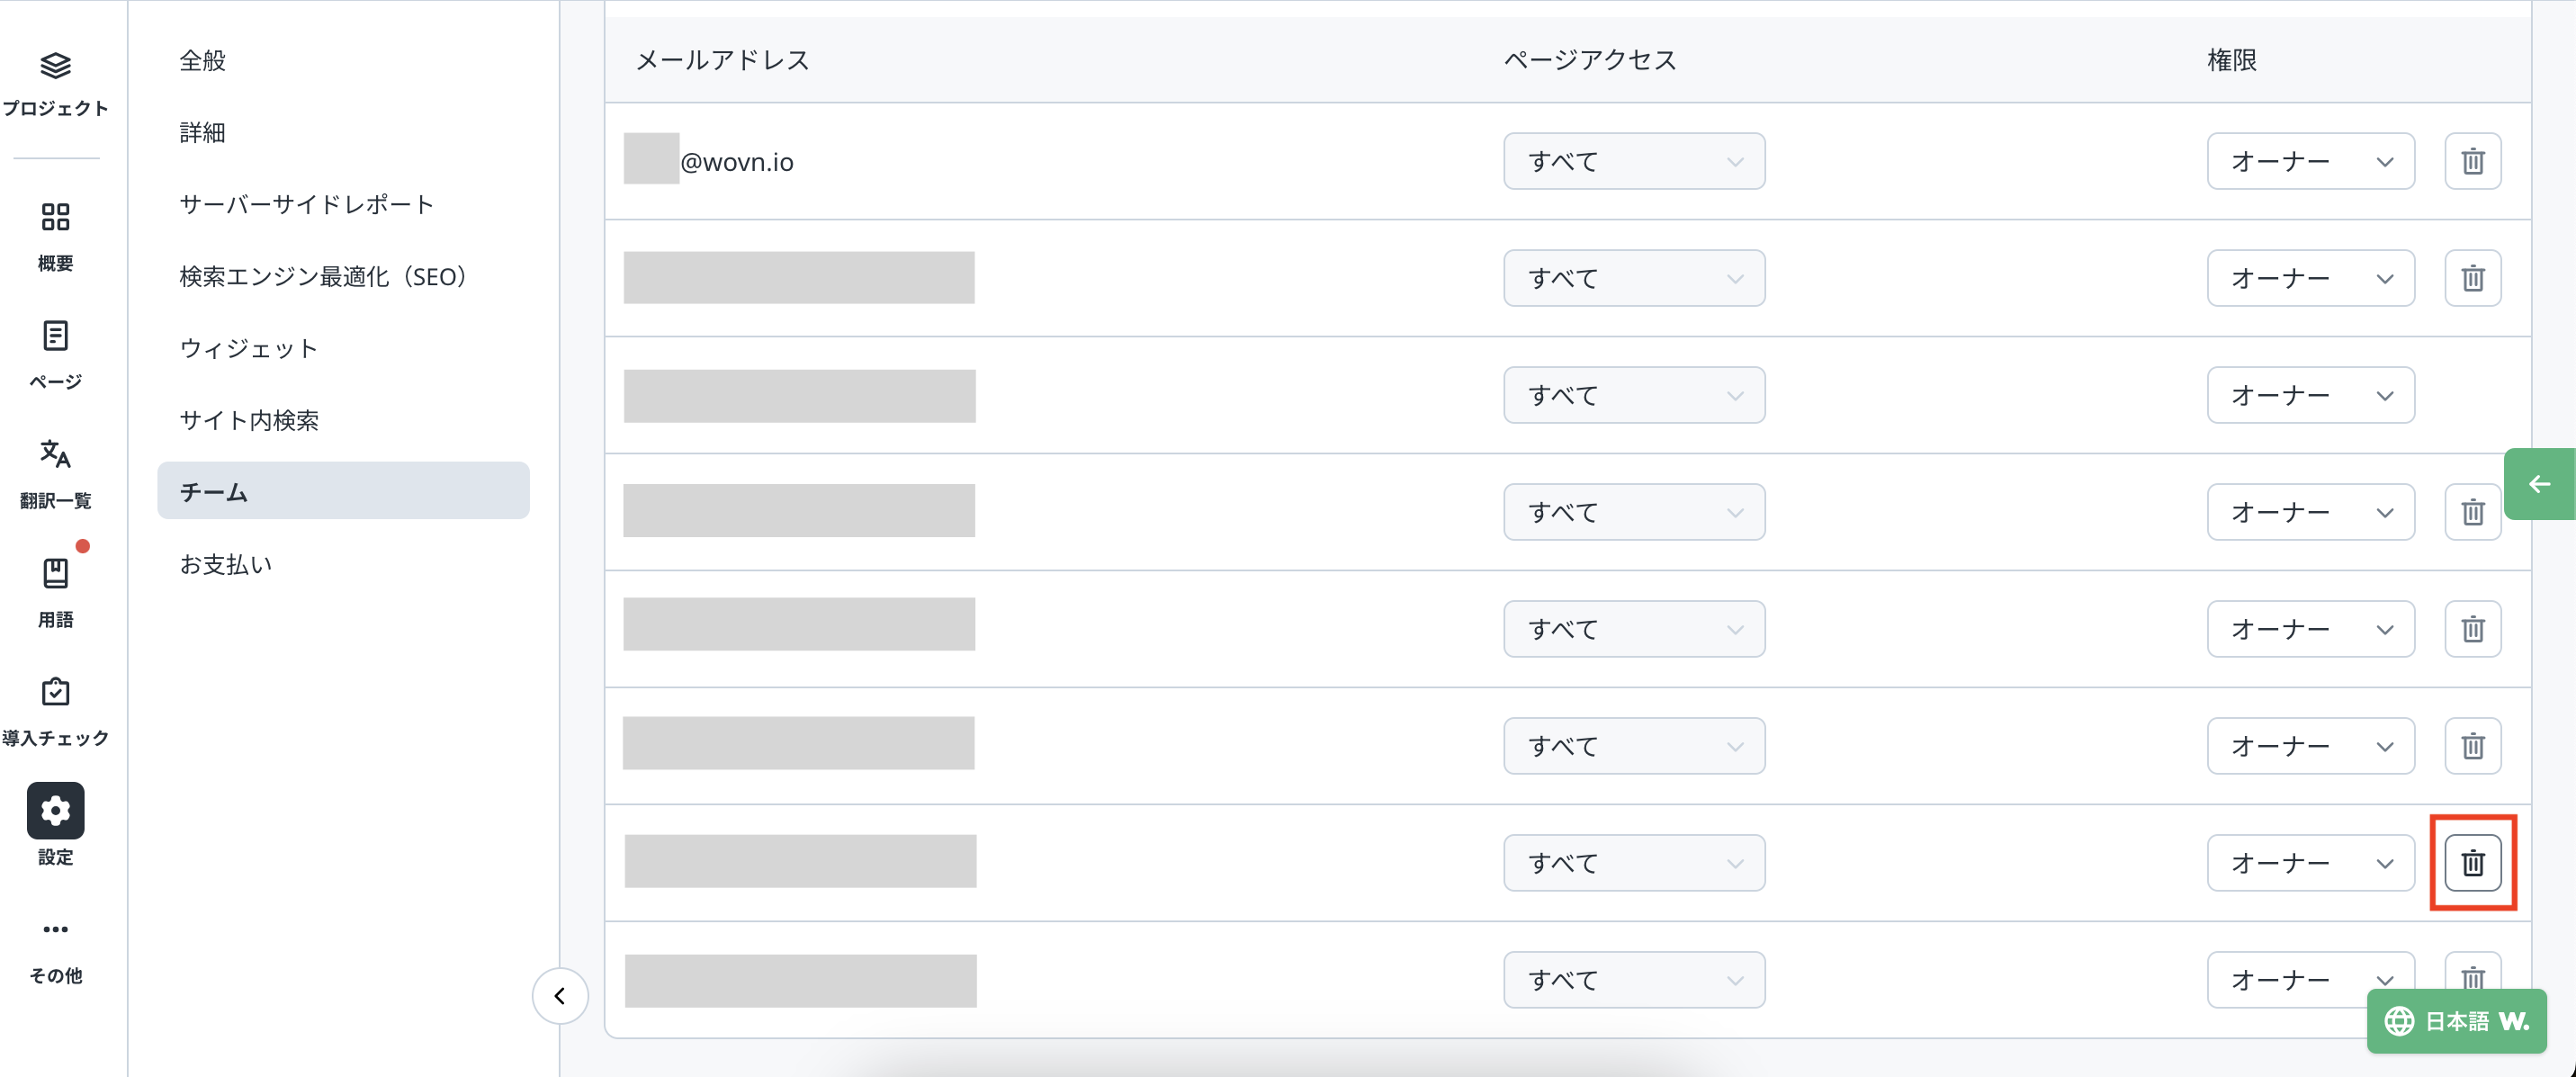Image resolution: width=2576 pixels, height=1077 pixels.
Task: Open その他 three-dots menu
Action: tap(55, 929)
